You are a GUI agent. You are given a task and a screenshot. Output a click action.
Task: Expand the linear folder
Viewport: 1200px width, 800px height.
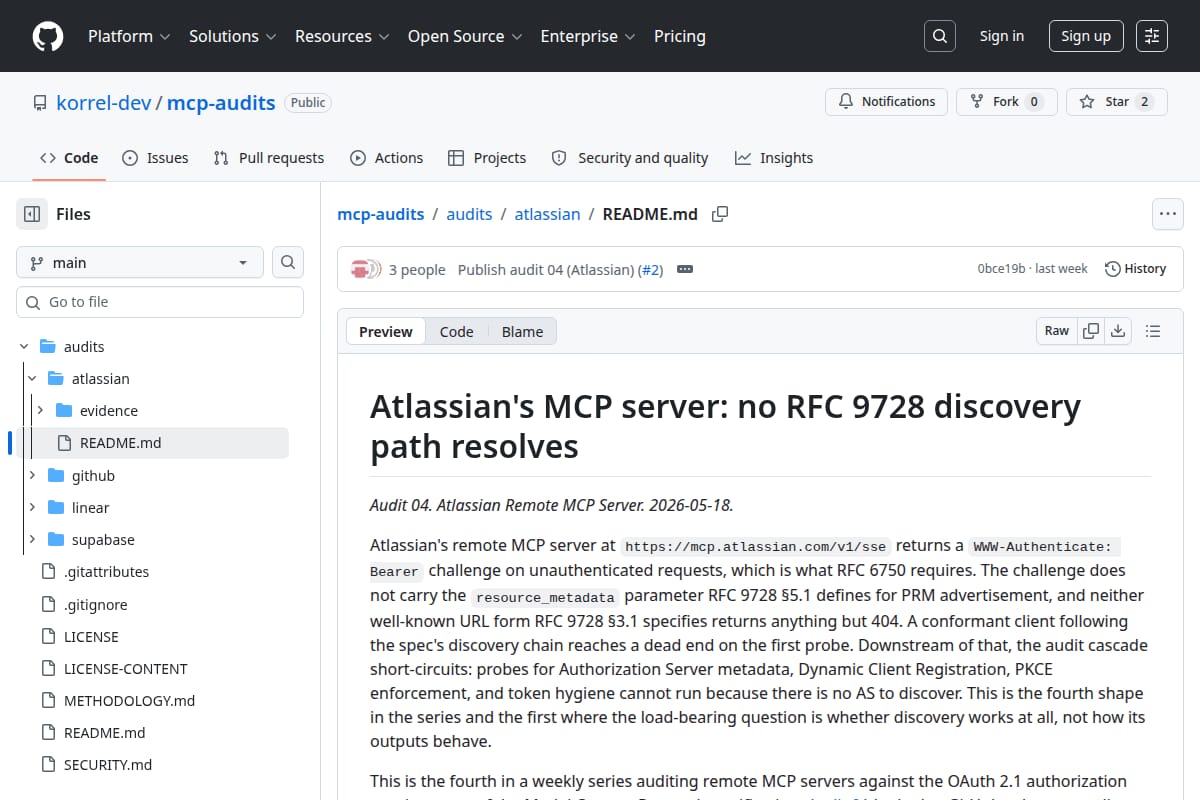click(x=32, y=508)
